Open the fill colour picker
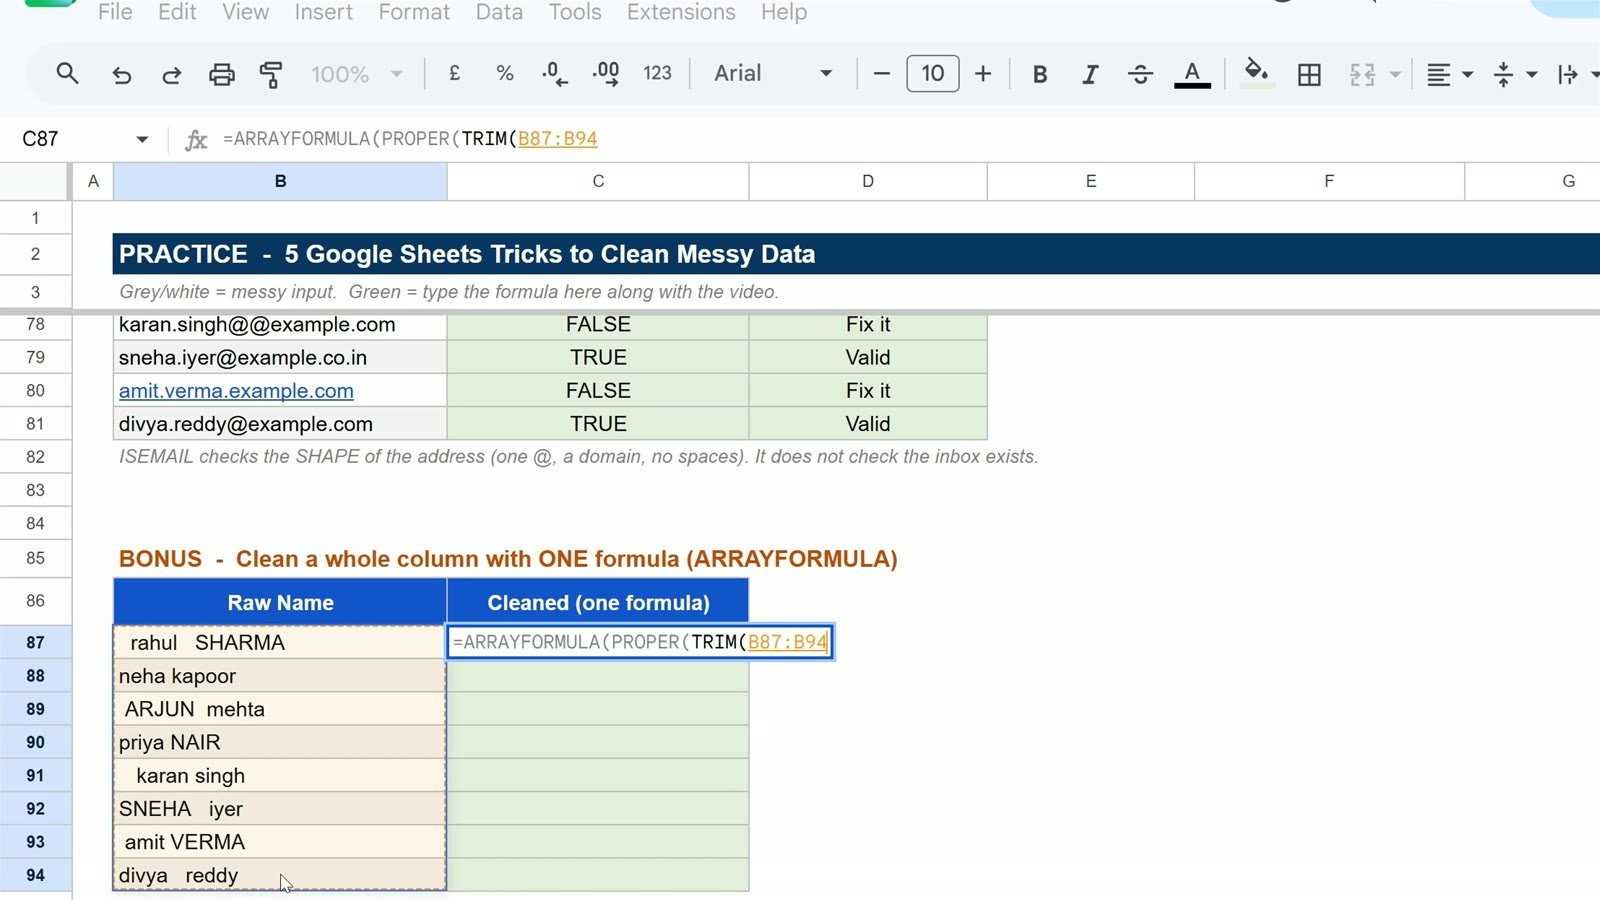1600x900 pixels. tap(1256, 73)
